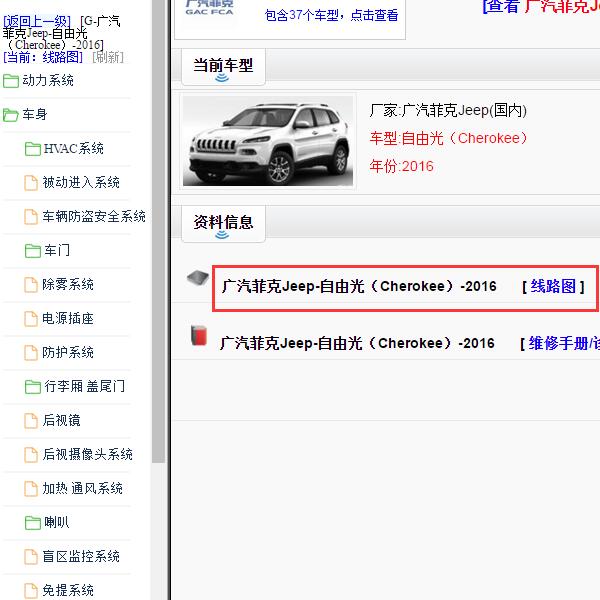Select 车身 tree label

[35, 114]
